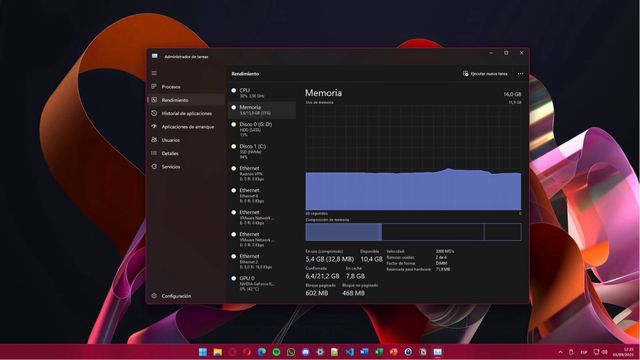
Task: Click the 10,4 GB available value
Action: point(371,259)
